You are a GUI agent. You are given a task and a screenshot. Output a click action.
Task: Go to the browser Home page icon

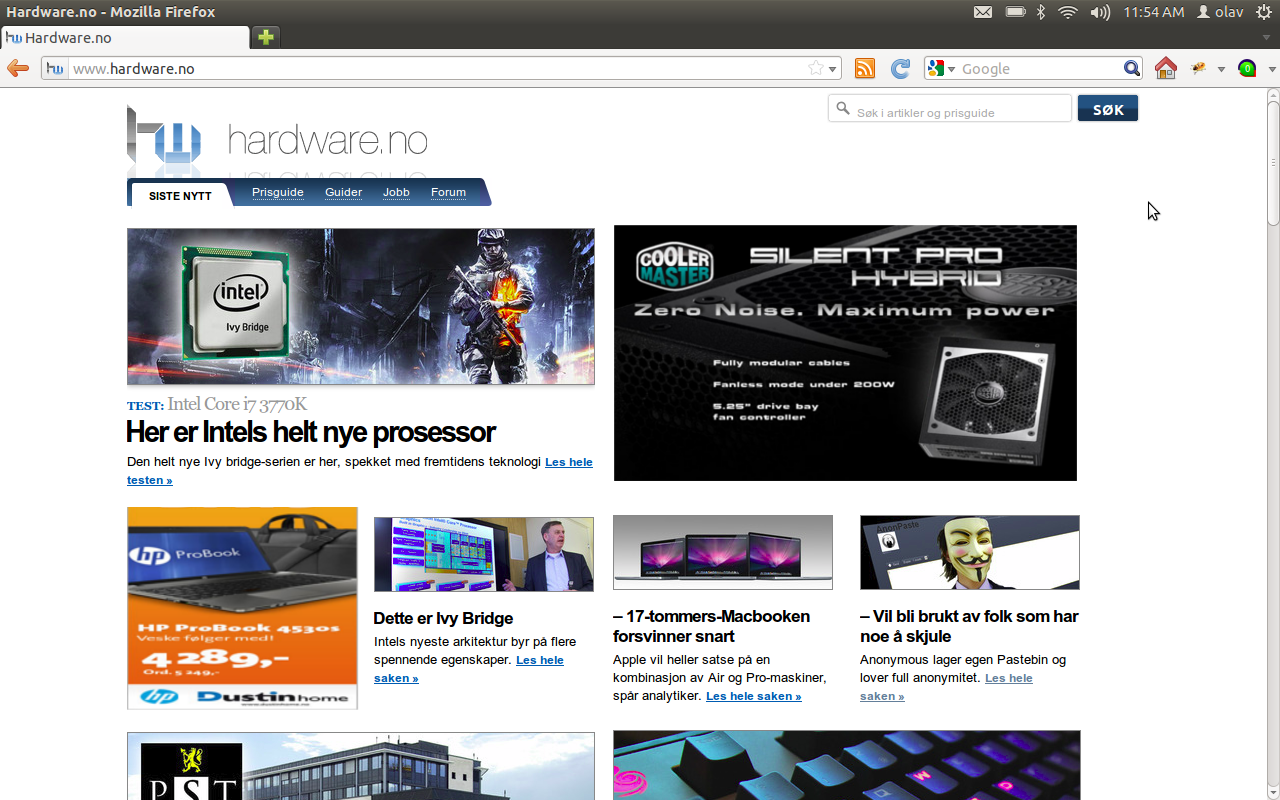(x=1165, y=68)
